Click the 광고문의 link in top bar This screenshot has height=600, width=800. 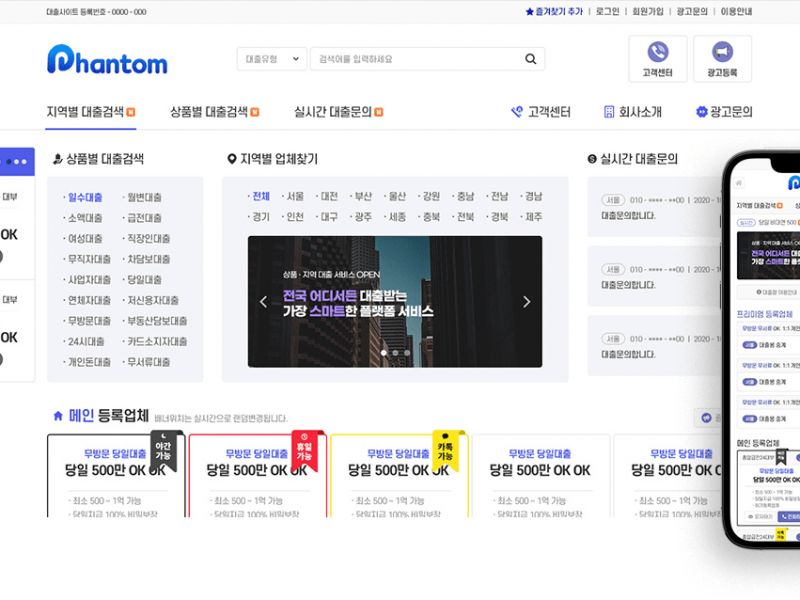tap(692, 12)
